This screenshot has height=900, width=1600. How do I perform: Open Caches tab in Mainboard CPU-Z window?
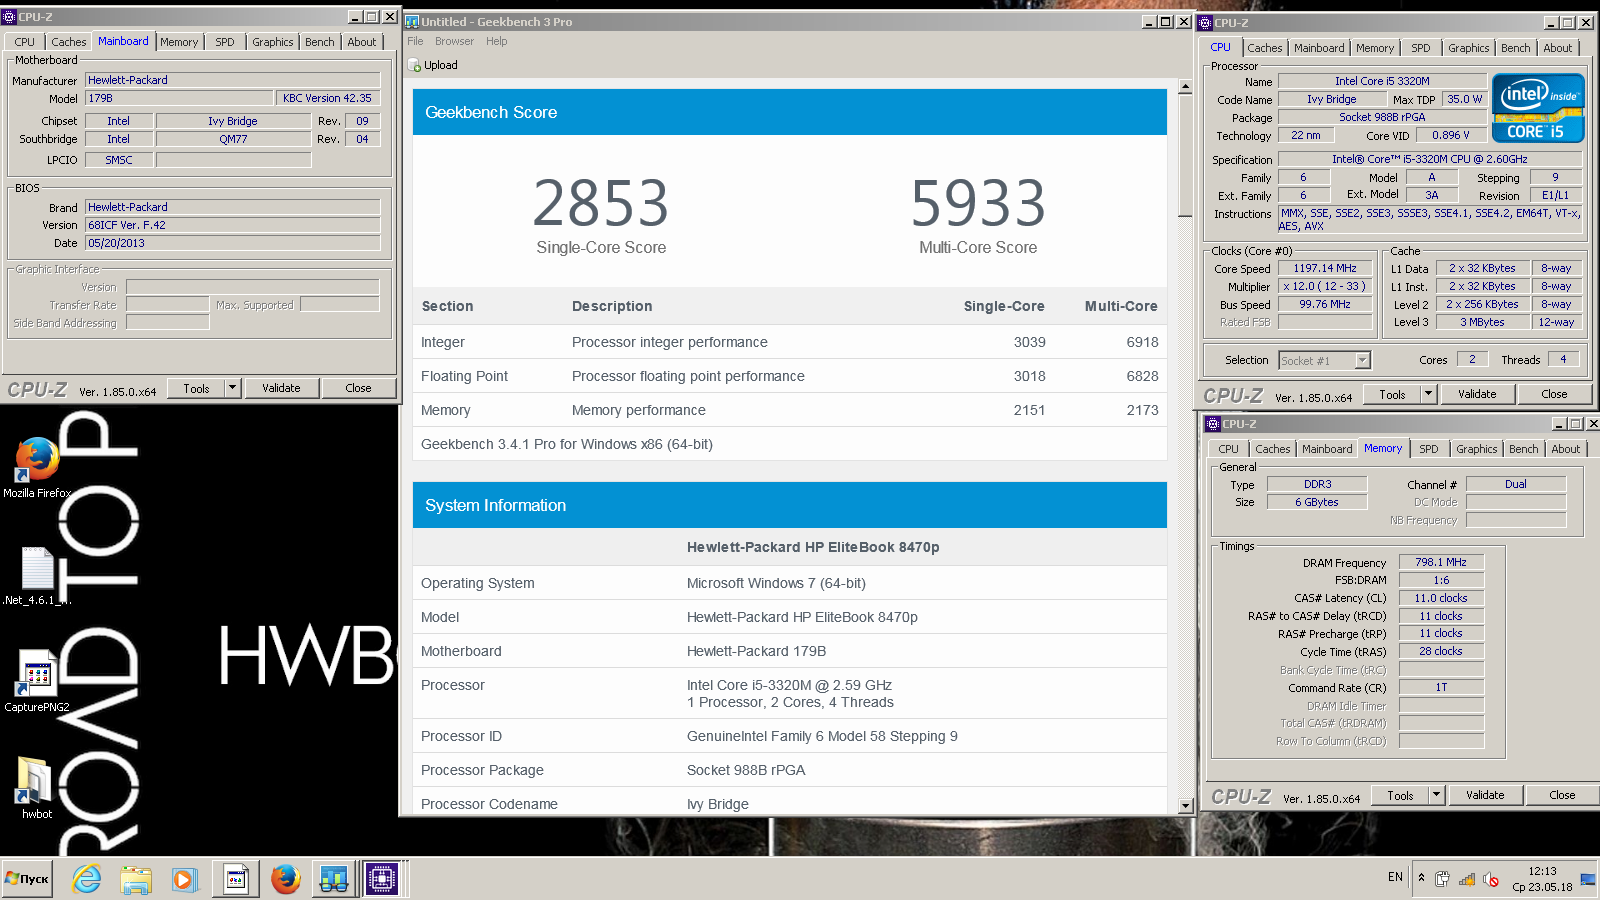[69, 42]
